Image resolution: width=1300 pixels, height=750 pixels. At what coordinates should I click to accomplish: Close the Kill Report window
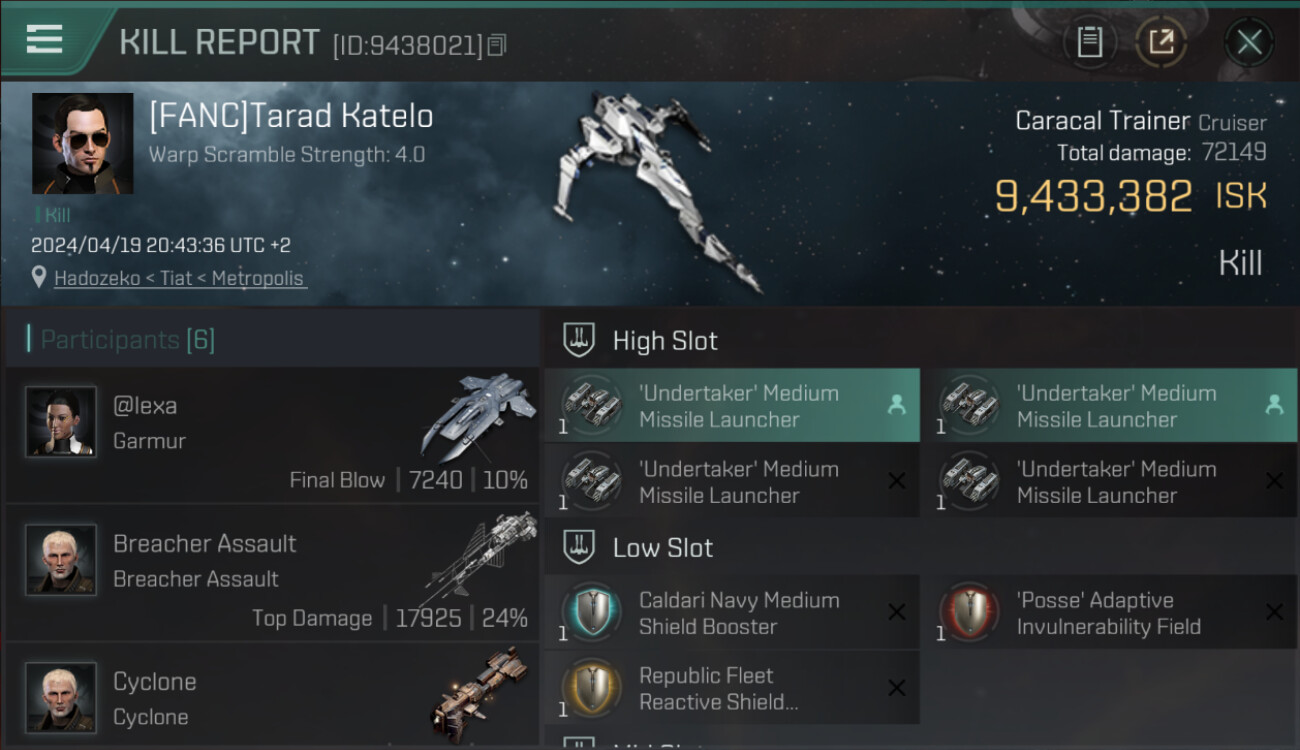click(x=1249, y=42)
